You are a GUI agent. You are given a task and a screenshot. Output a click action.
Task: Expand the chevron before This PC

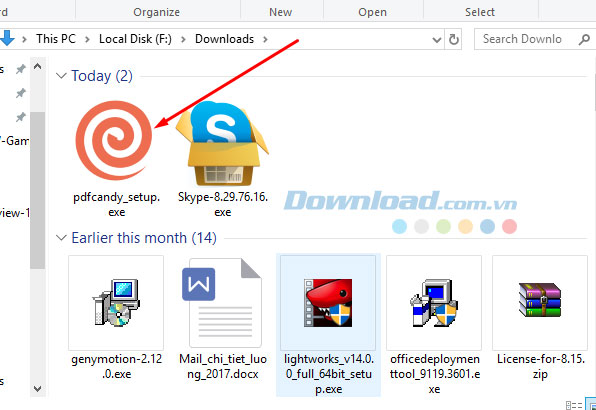coord(24,39)
